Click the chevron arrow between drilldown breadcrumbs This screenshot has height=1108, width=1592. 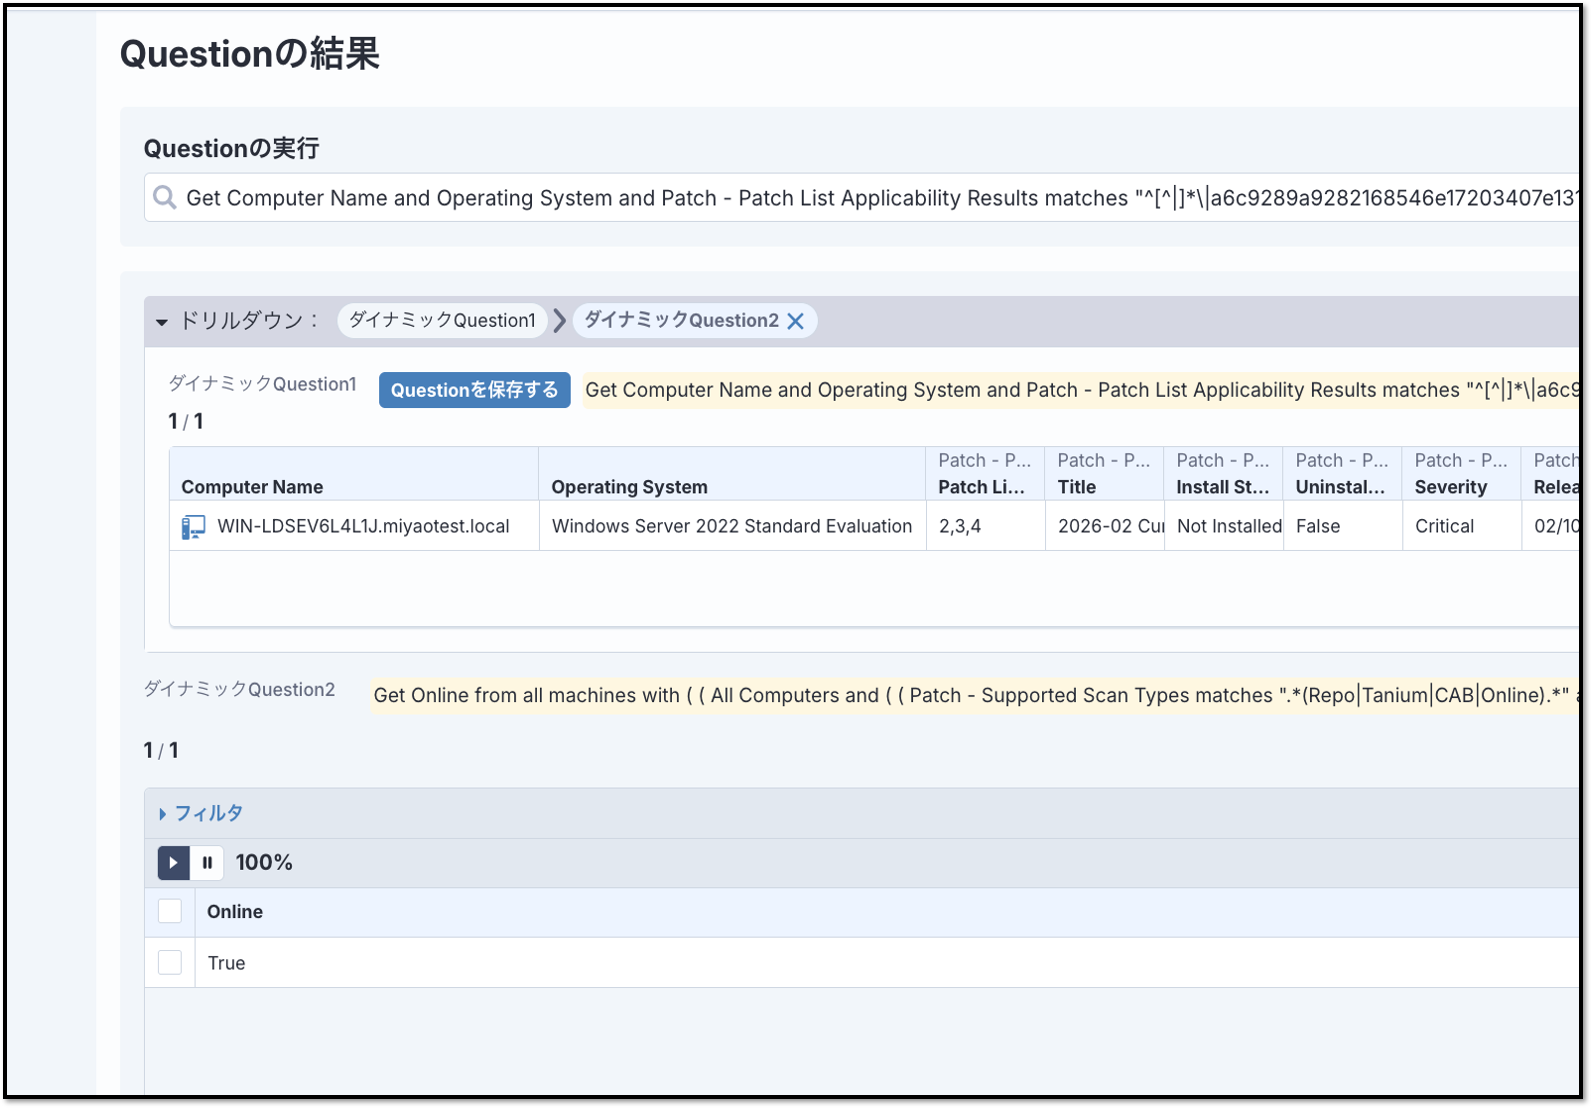point(560,321)
